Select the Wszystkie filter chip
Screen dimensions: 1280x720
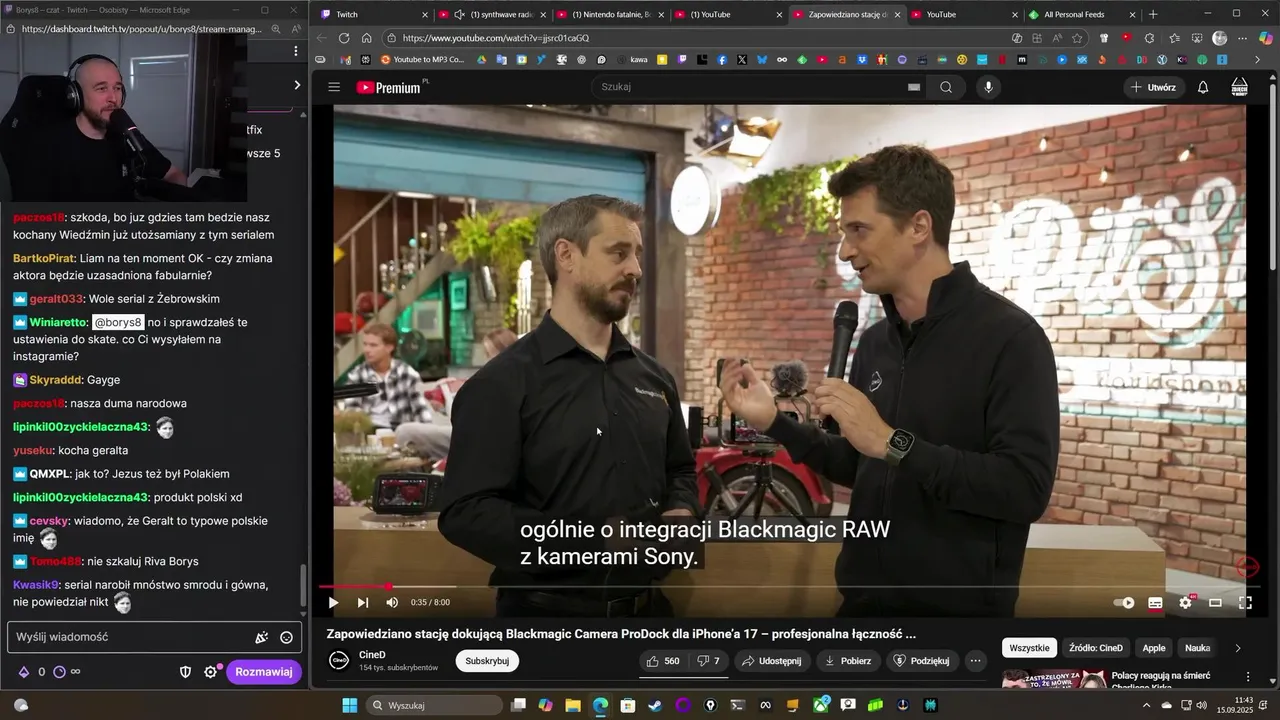[1029, 648]
